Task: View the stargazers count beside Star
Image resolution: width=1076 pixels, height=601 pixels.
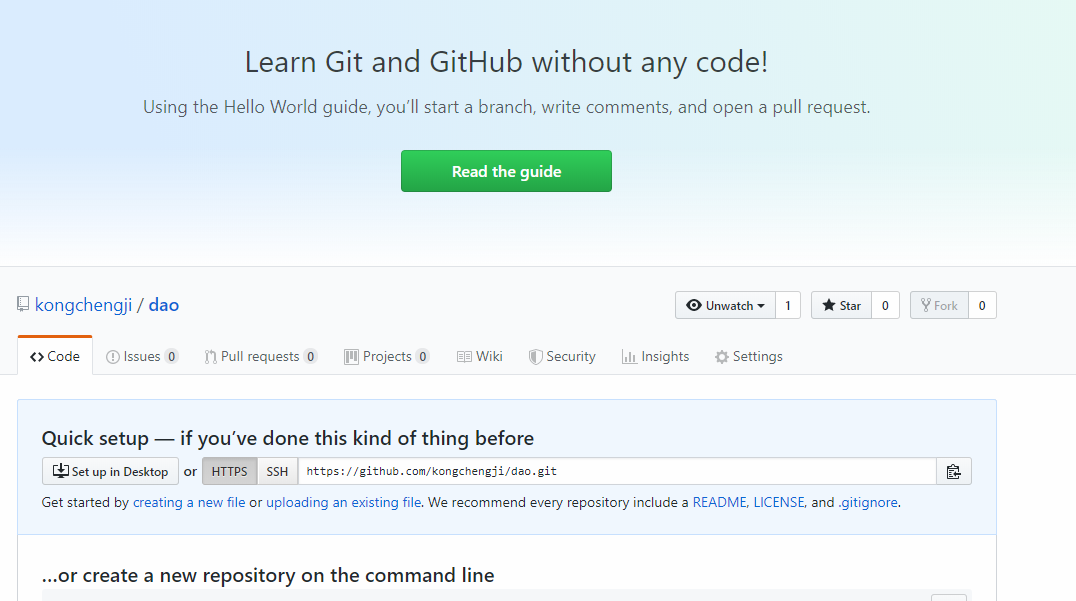Action: point(885,305)
